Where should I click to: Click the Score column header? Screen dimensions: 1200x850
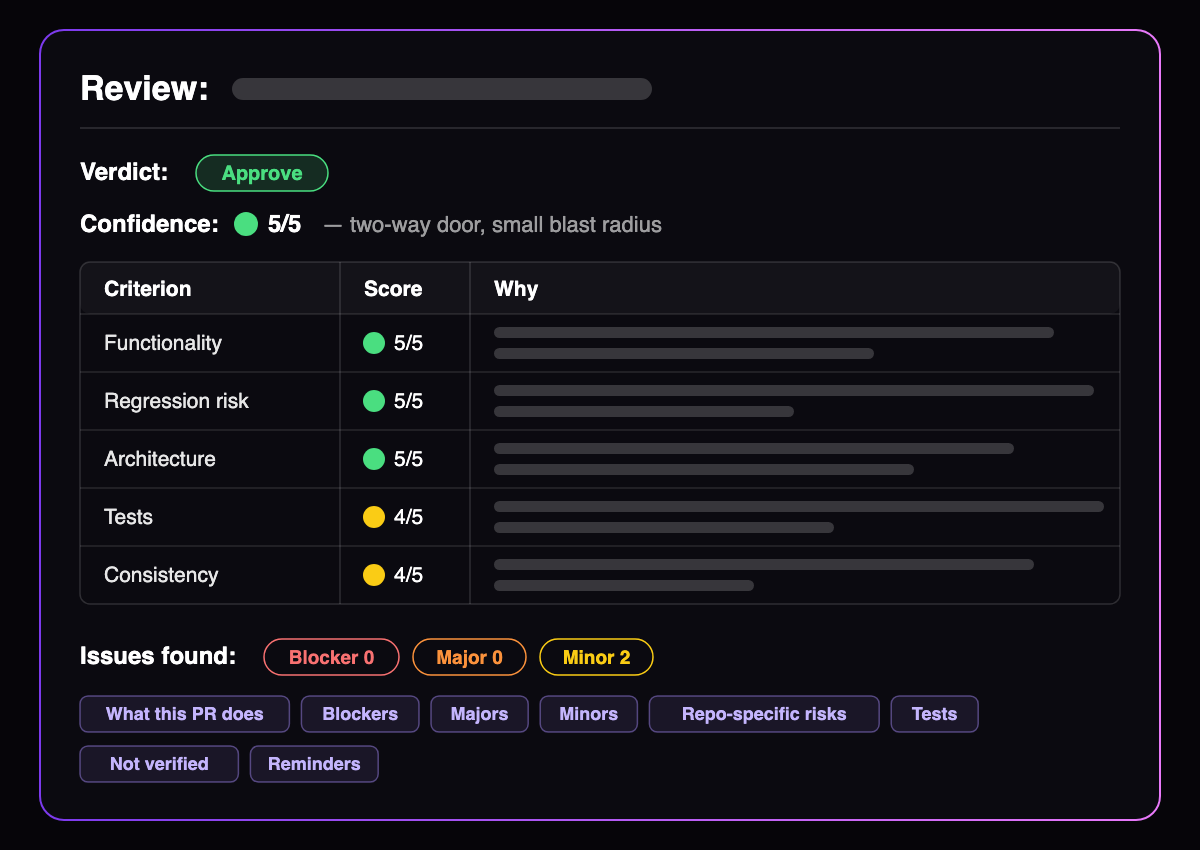(x=405, y=289)
